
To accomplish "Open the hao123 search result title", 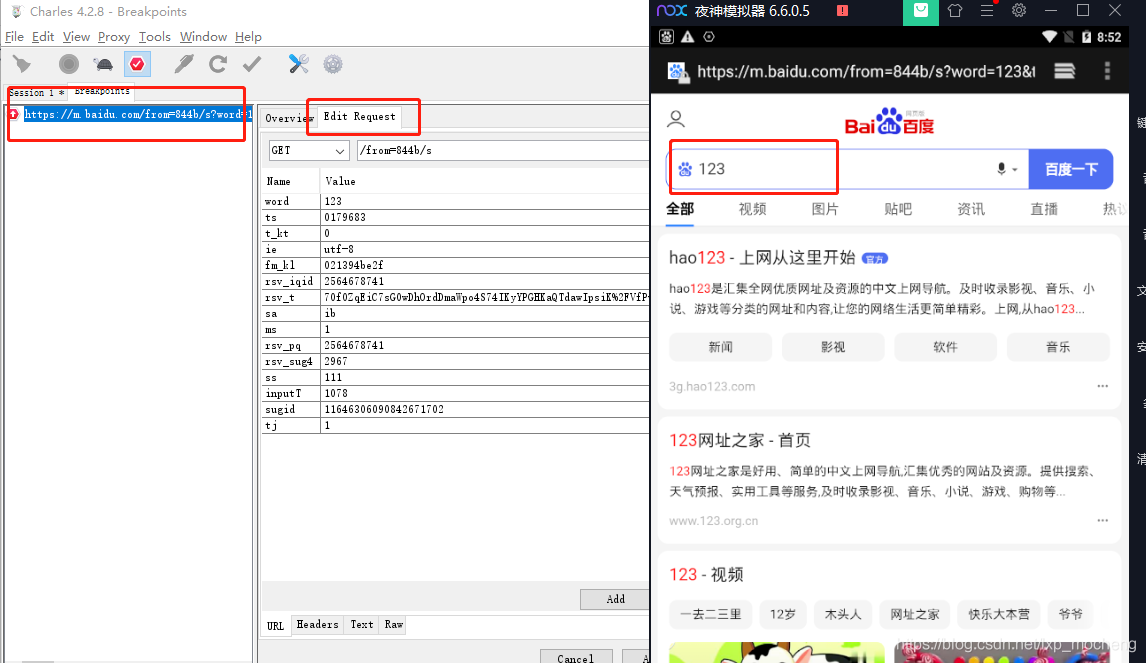I will click(762, 257).
